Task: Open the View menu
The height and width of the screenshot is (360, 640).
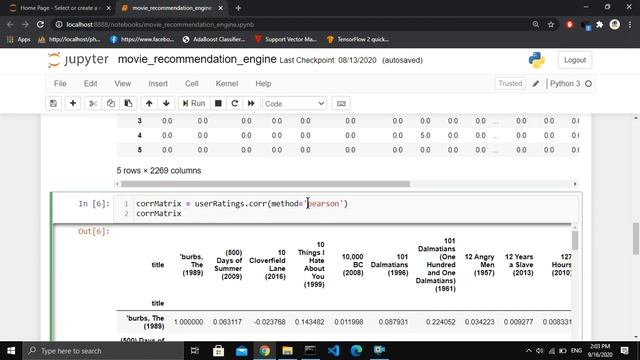Action: (122, 84)
